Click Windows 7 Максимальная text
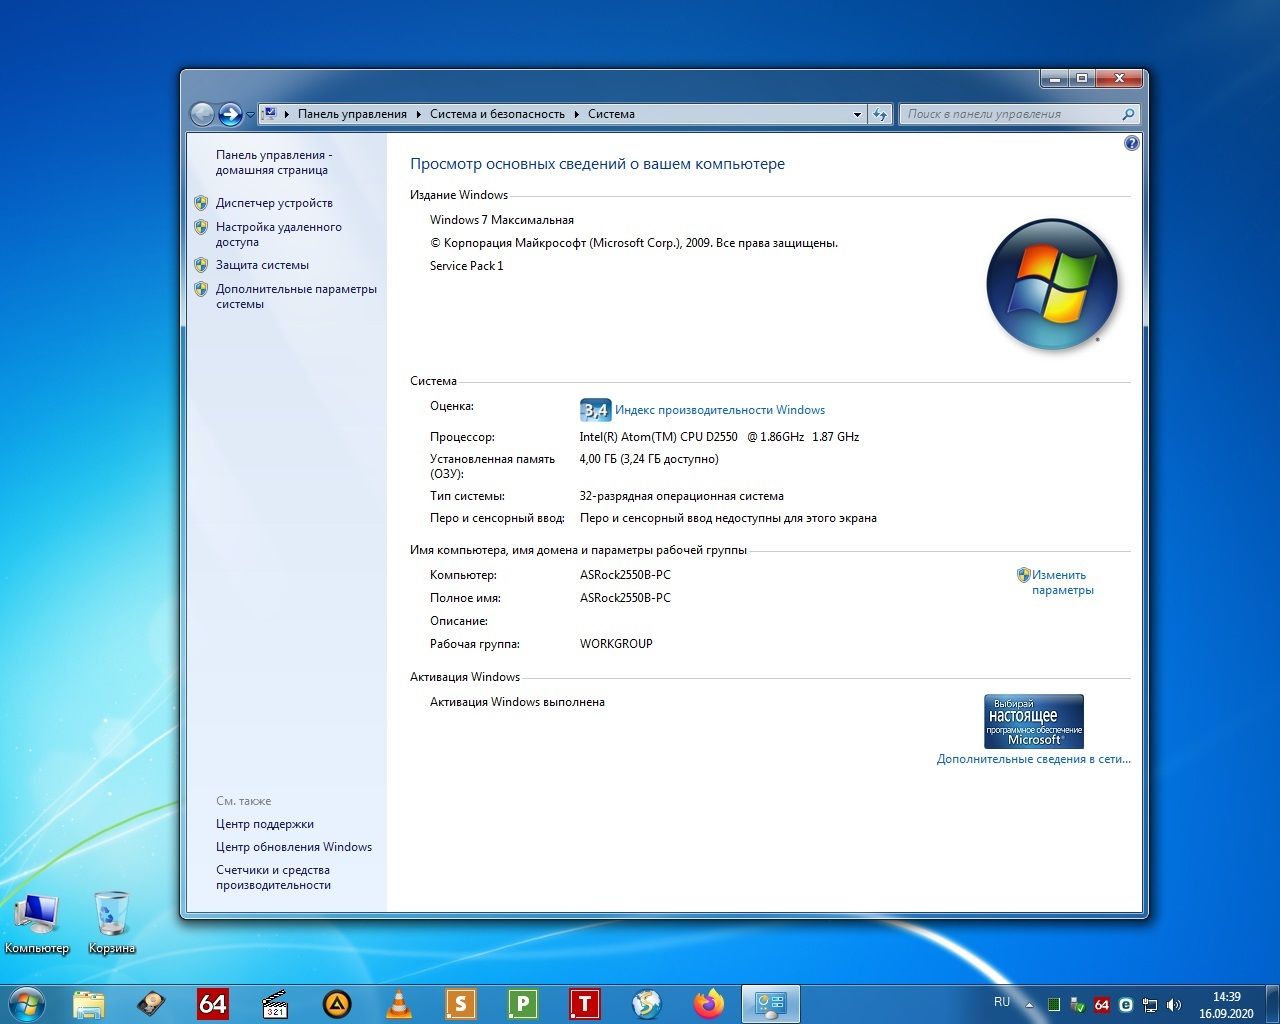Viewport: 1280px width, 1024px height. tap(502, 220)
